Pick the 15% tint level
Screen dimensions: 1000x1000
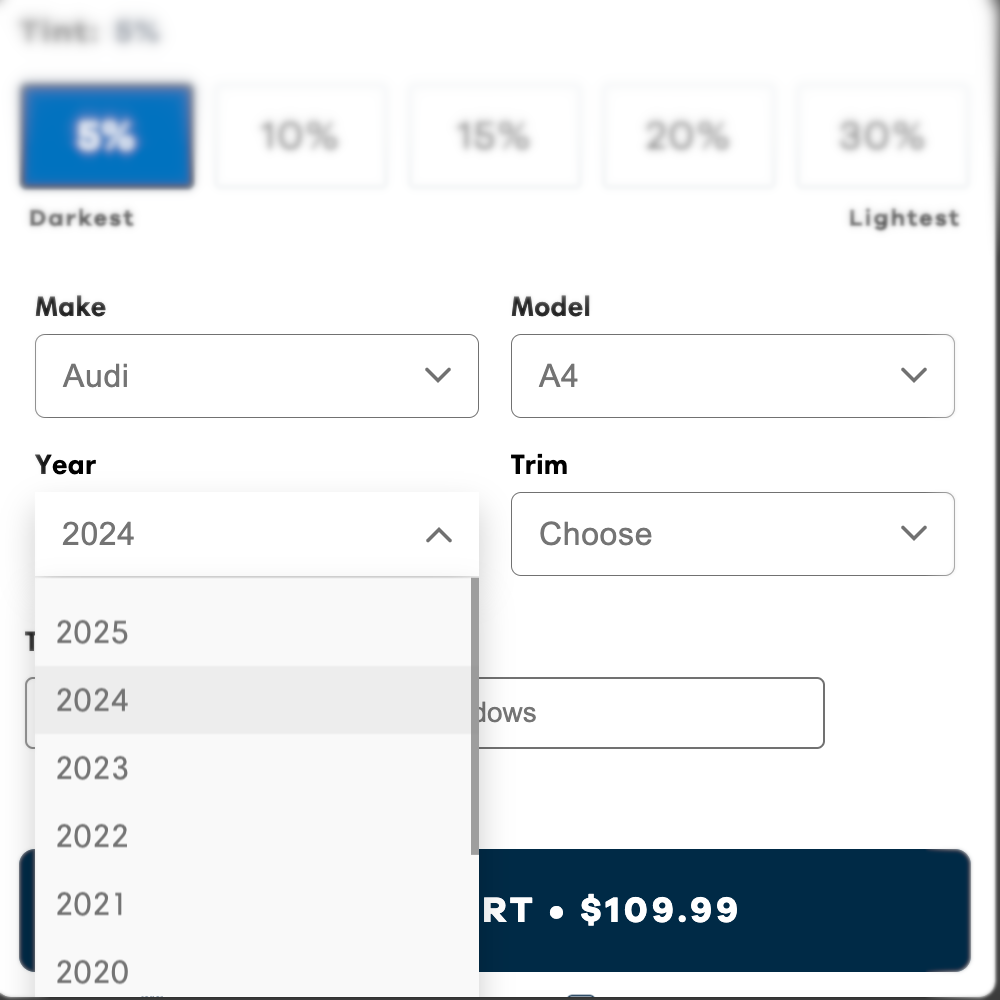tap(494, 136)
